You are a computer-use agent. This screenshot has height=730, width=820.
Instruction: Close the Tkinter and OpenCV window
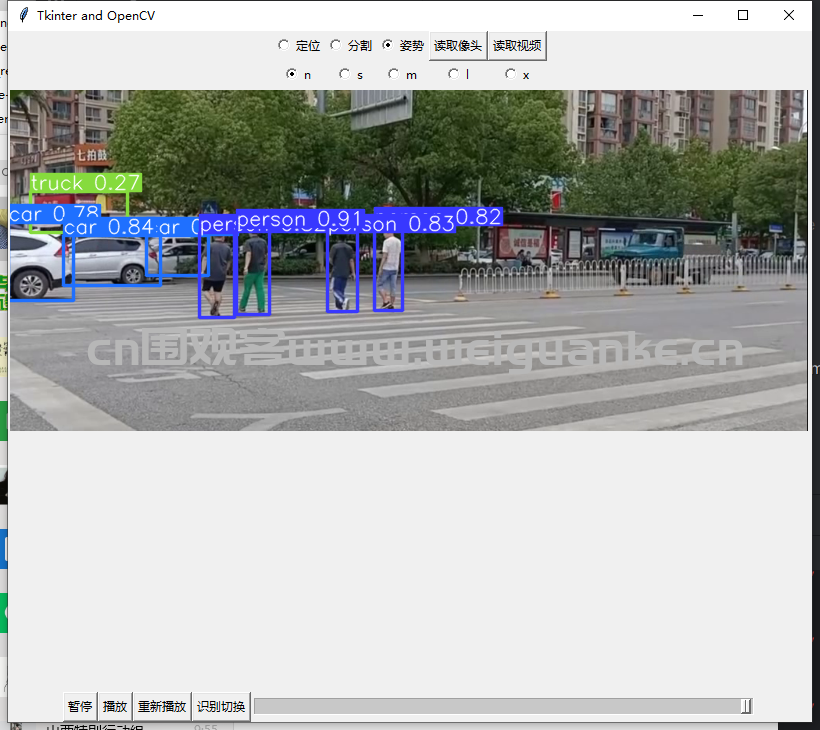789,15
